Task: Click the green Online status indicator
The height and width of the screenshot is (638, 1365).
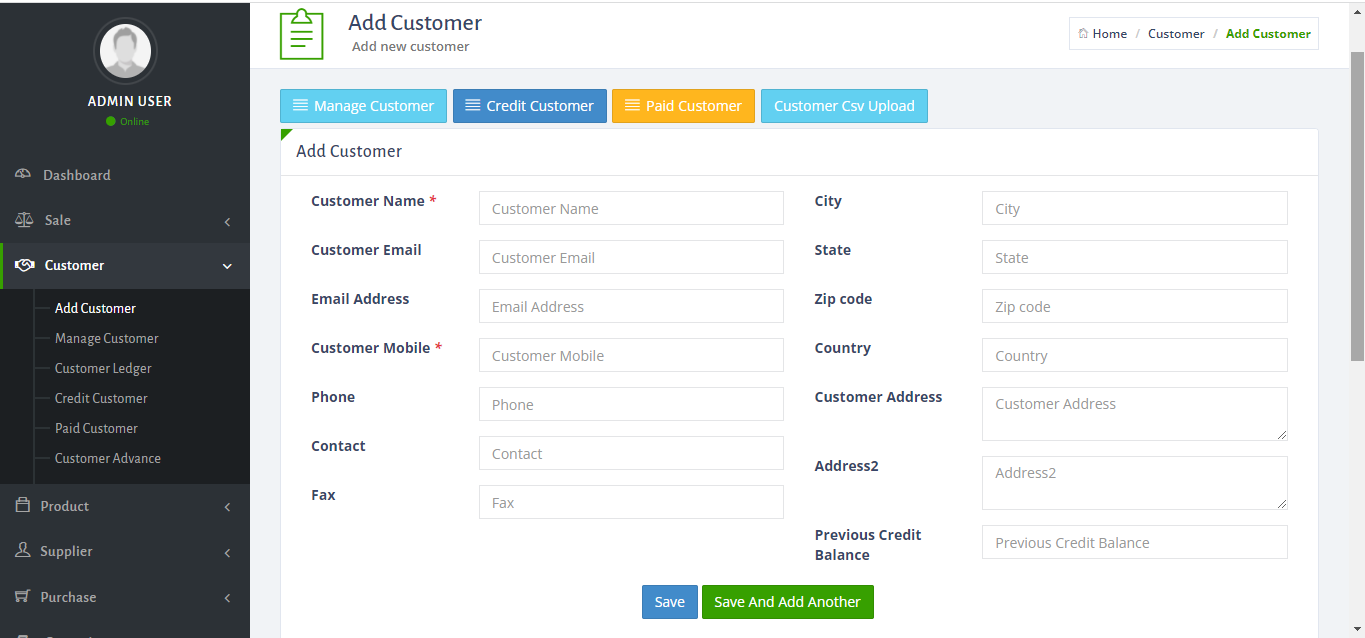Action: tap(110, 121)
